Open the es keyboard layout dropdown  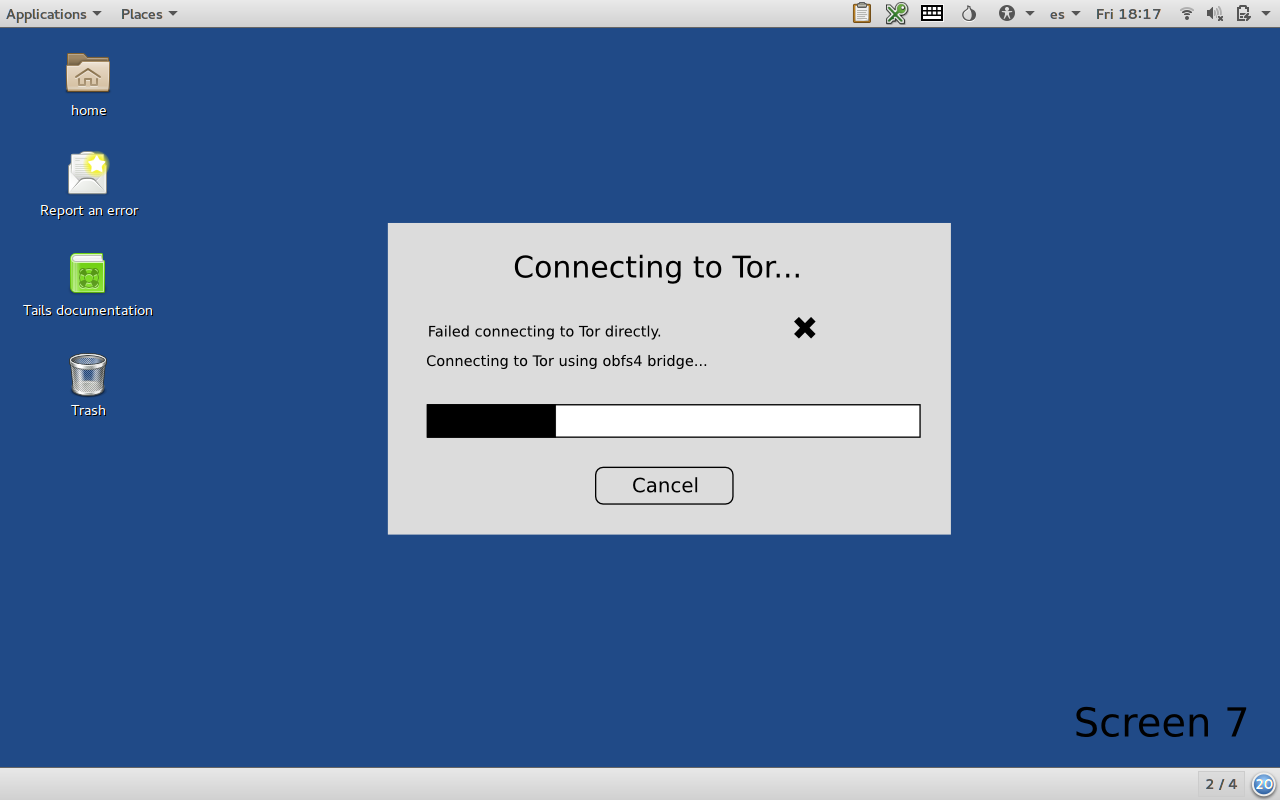tap(1064, 13)
